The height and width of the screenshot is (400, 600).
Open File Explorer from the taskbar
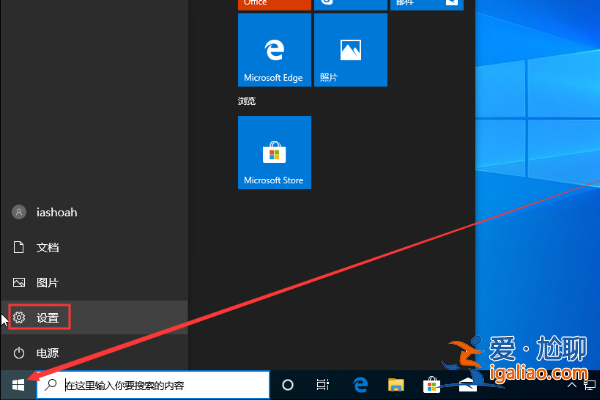pyautogui.click(x=396, y=385)
